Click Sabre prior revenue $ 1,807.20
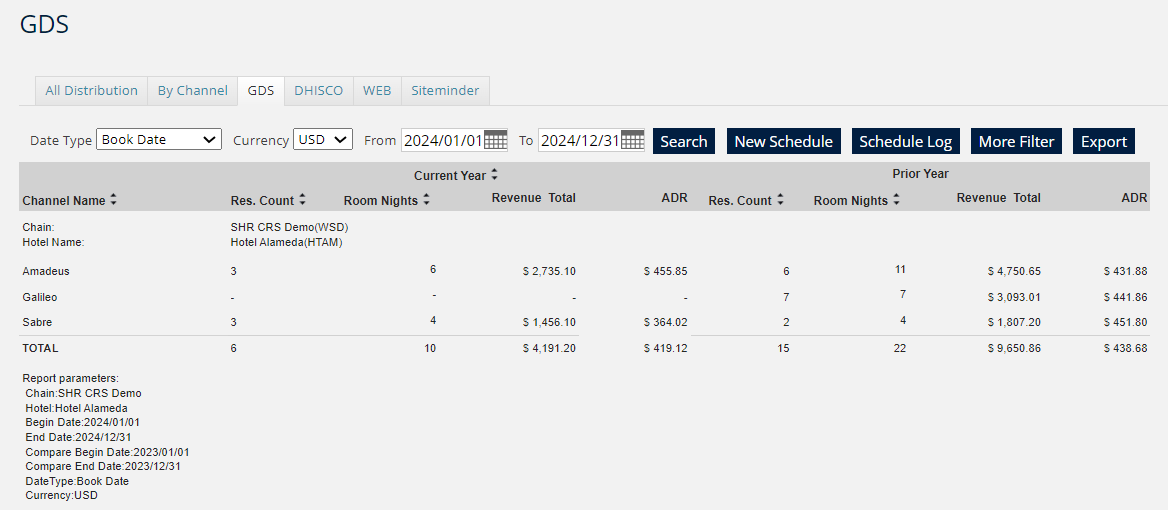1168x510 pixels. point(1014,322)
